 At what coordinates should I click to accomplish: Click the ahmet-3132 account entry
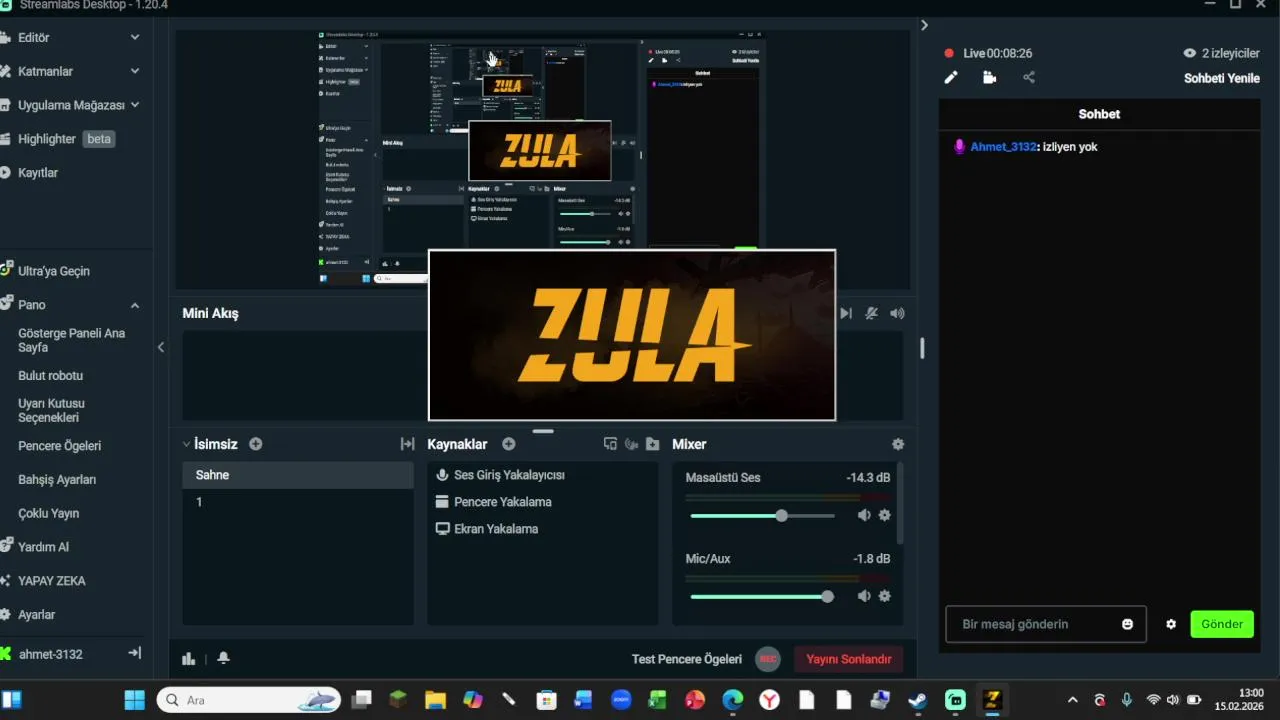click(50, 654)
